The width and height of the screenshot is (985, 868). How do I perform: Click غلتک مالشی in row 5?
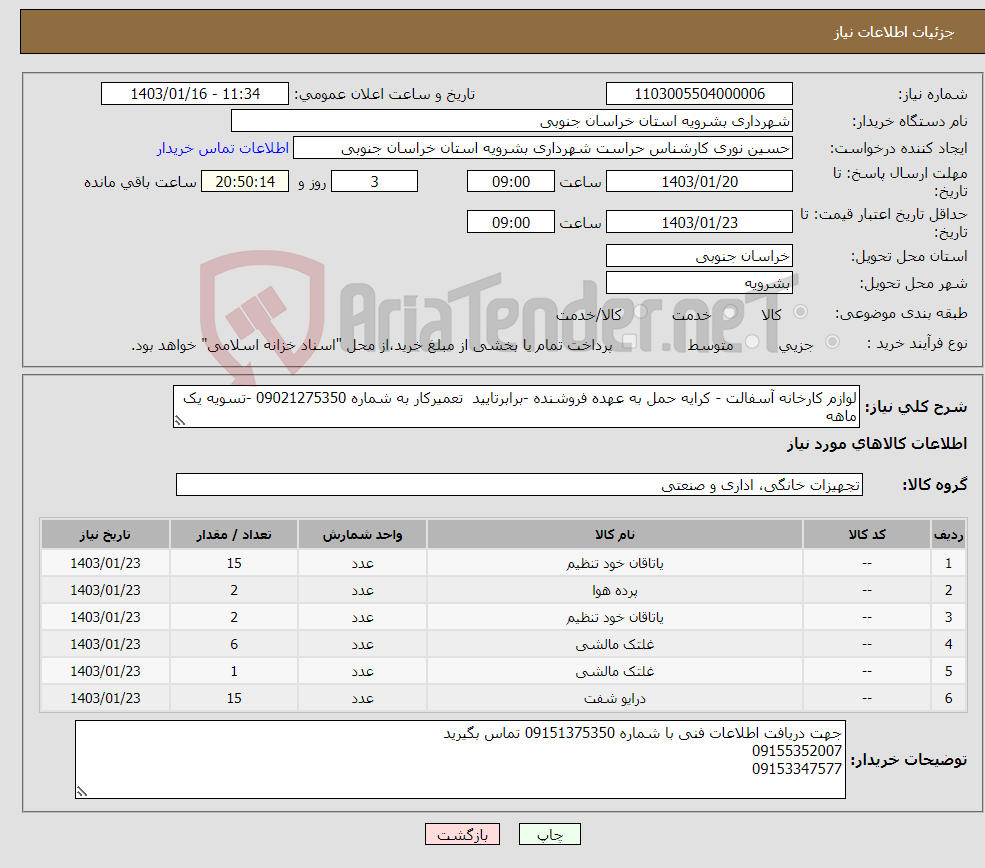coord(614,671)
